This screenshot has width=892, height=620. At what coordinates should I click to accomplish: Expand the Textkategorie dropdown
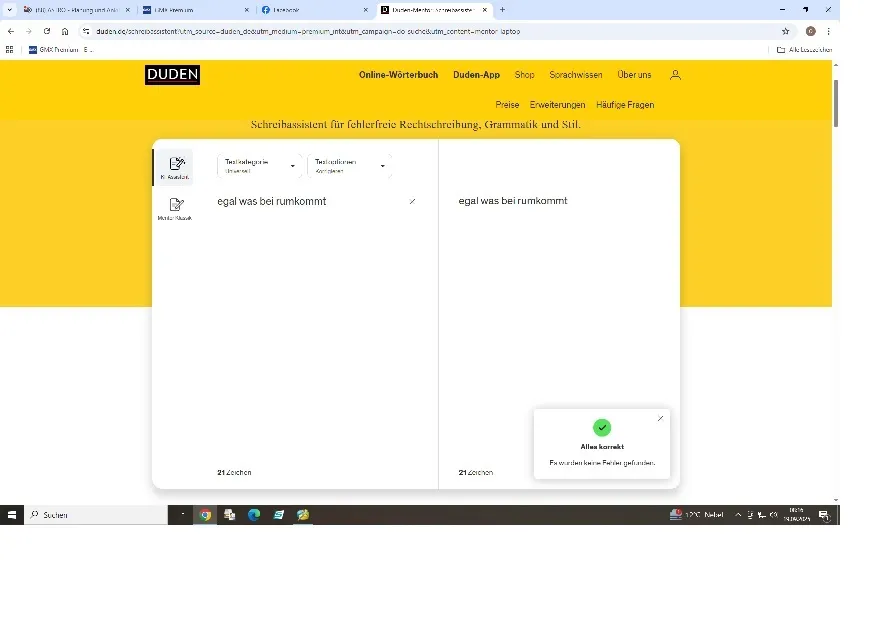(259, 166)
